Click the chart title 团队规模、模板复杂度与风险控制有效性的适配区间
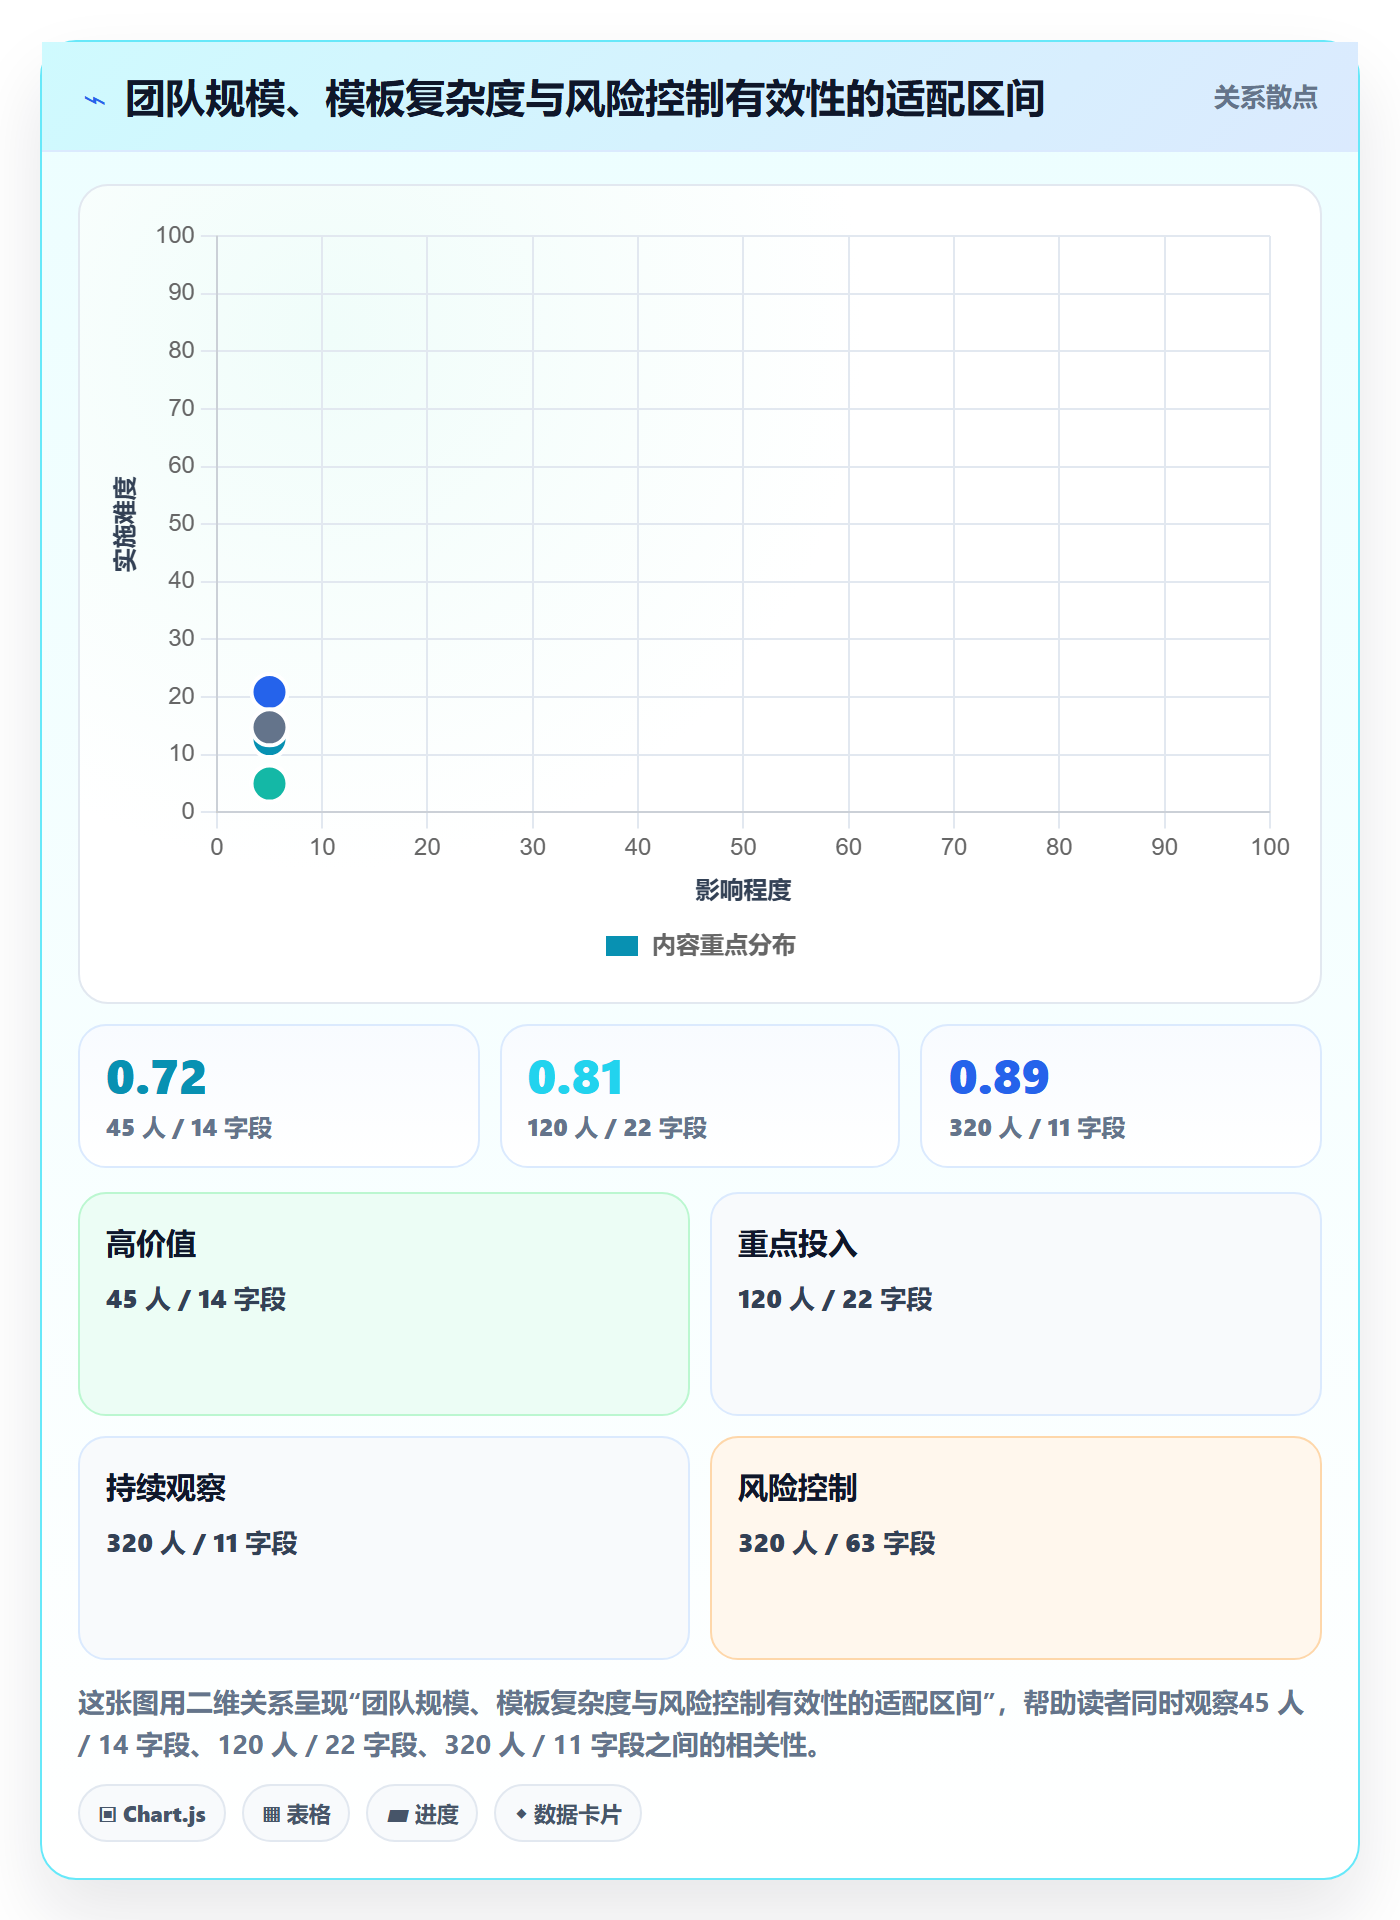 point(585,99)
